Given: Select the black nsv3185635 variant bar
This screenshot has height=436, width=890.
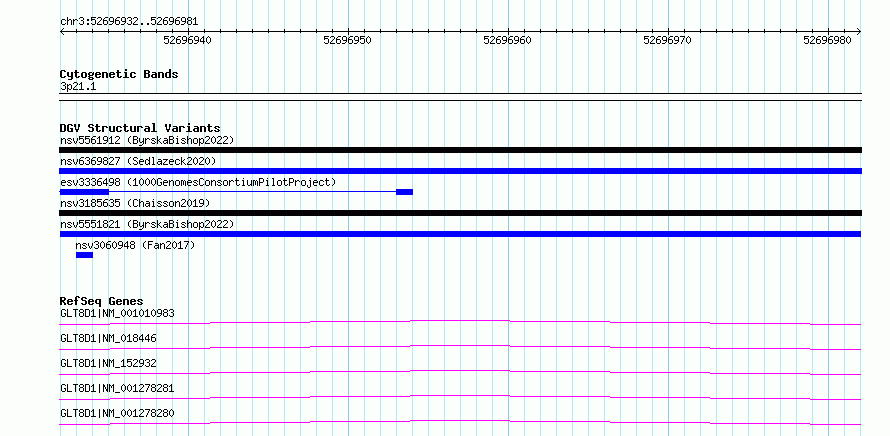Looking at the screenshot, I should 460,213.
